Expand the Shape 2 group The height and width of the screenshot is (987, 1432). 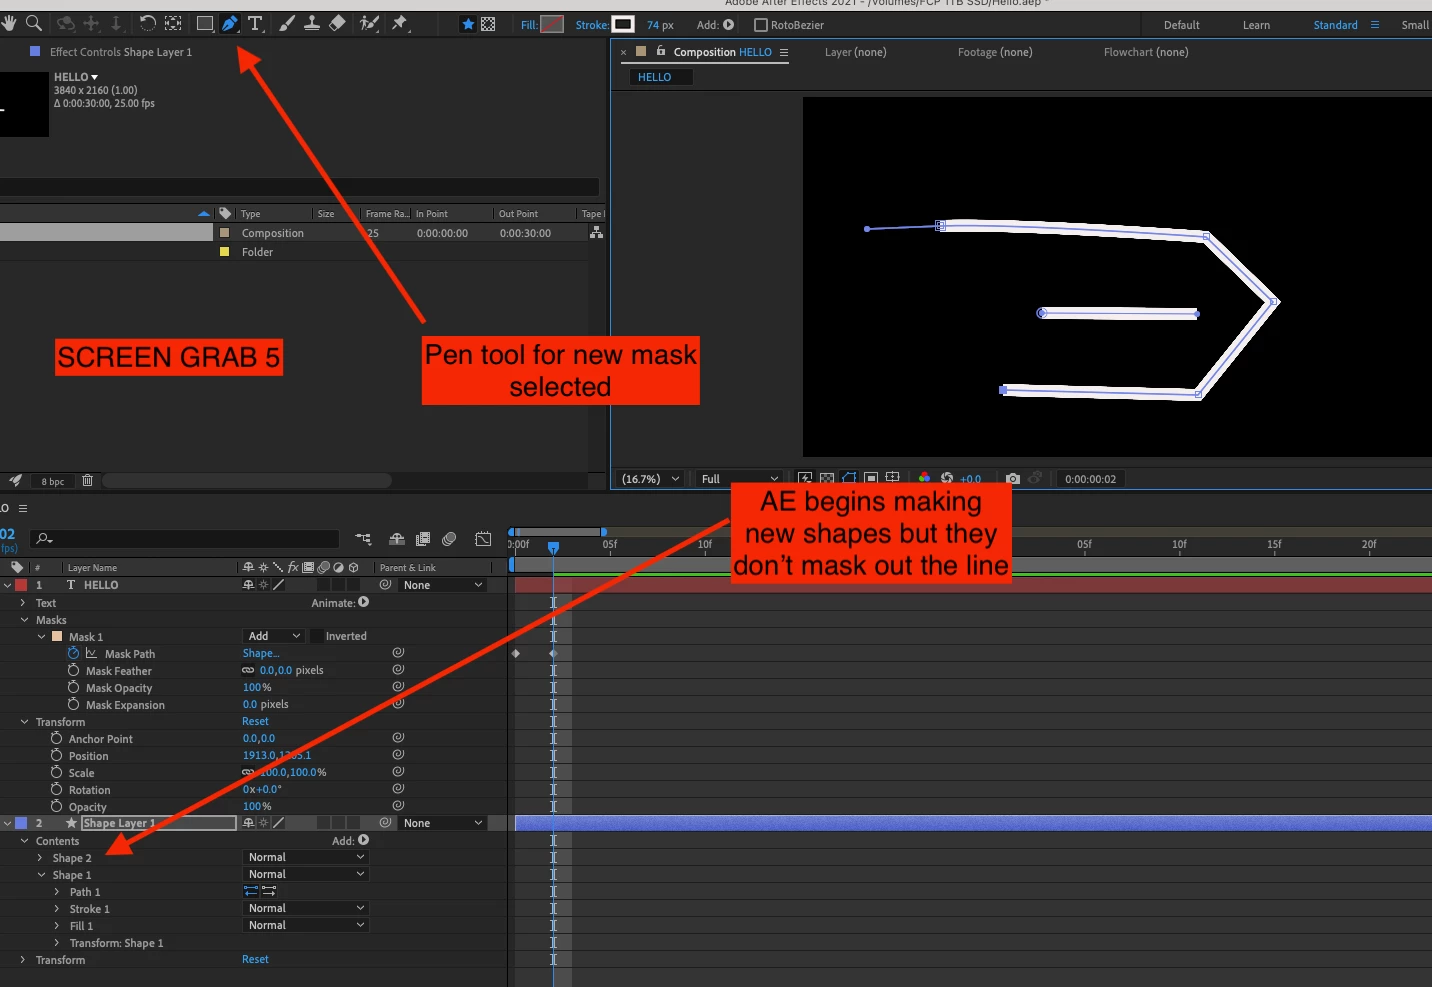[x=40, y=858]
